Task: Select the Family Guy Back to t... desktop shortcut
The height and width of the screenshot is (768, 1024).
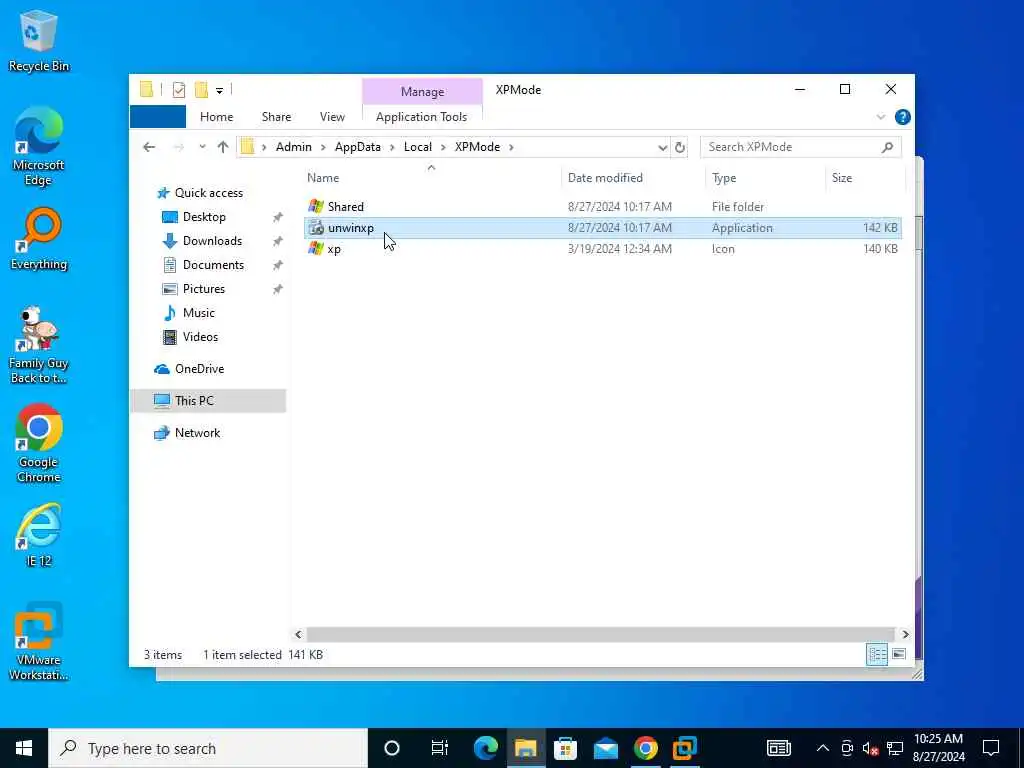Action: [39, 345]
